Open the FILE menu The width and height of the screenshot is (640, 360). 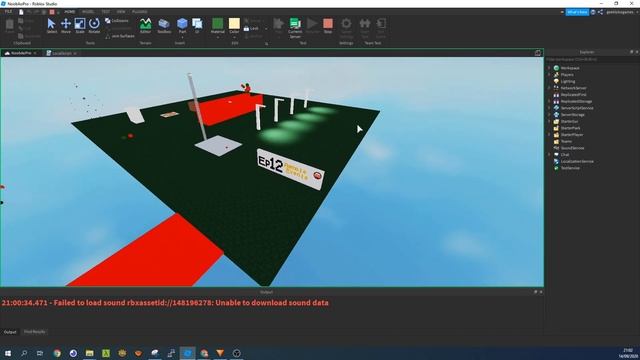tap(8, 12)
